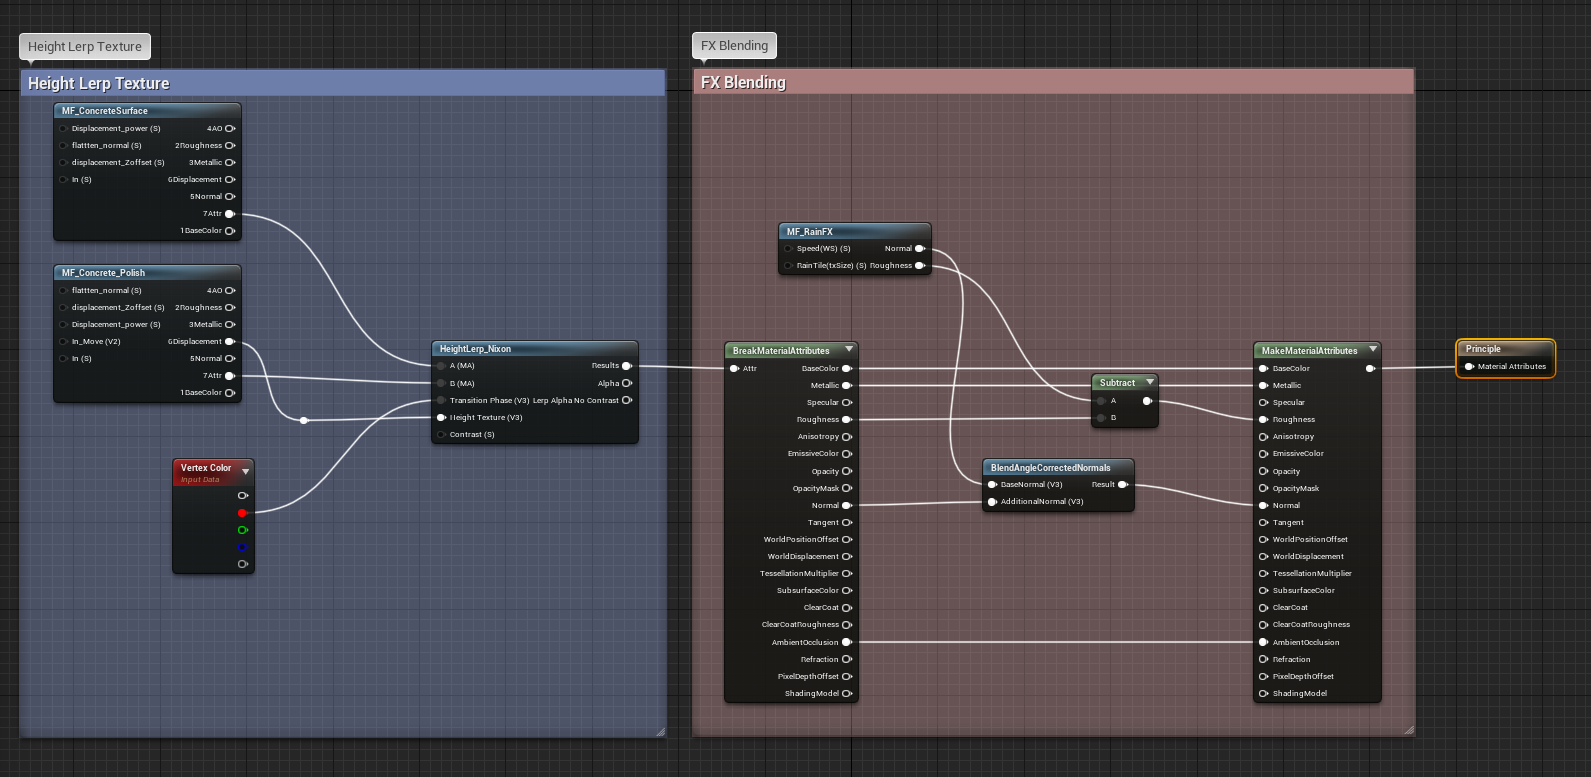The image size is (1591, 777).
Task: Click the 7Attr output pin on MF_ConcreteSurface
Action: [x=230, y=214]
